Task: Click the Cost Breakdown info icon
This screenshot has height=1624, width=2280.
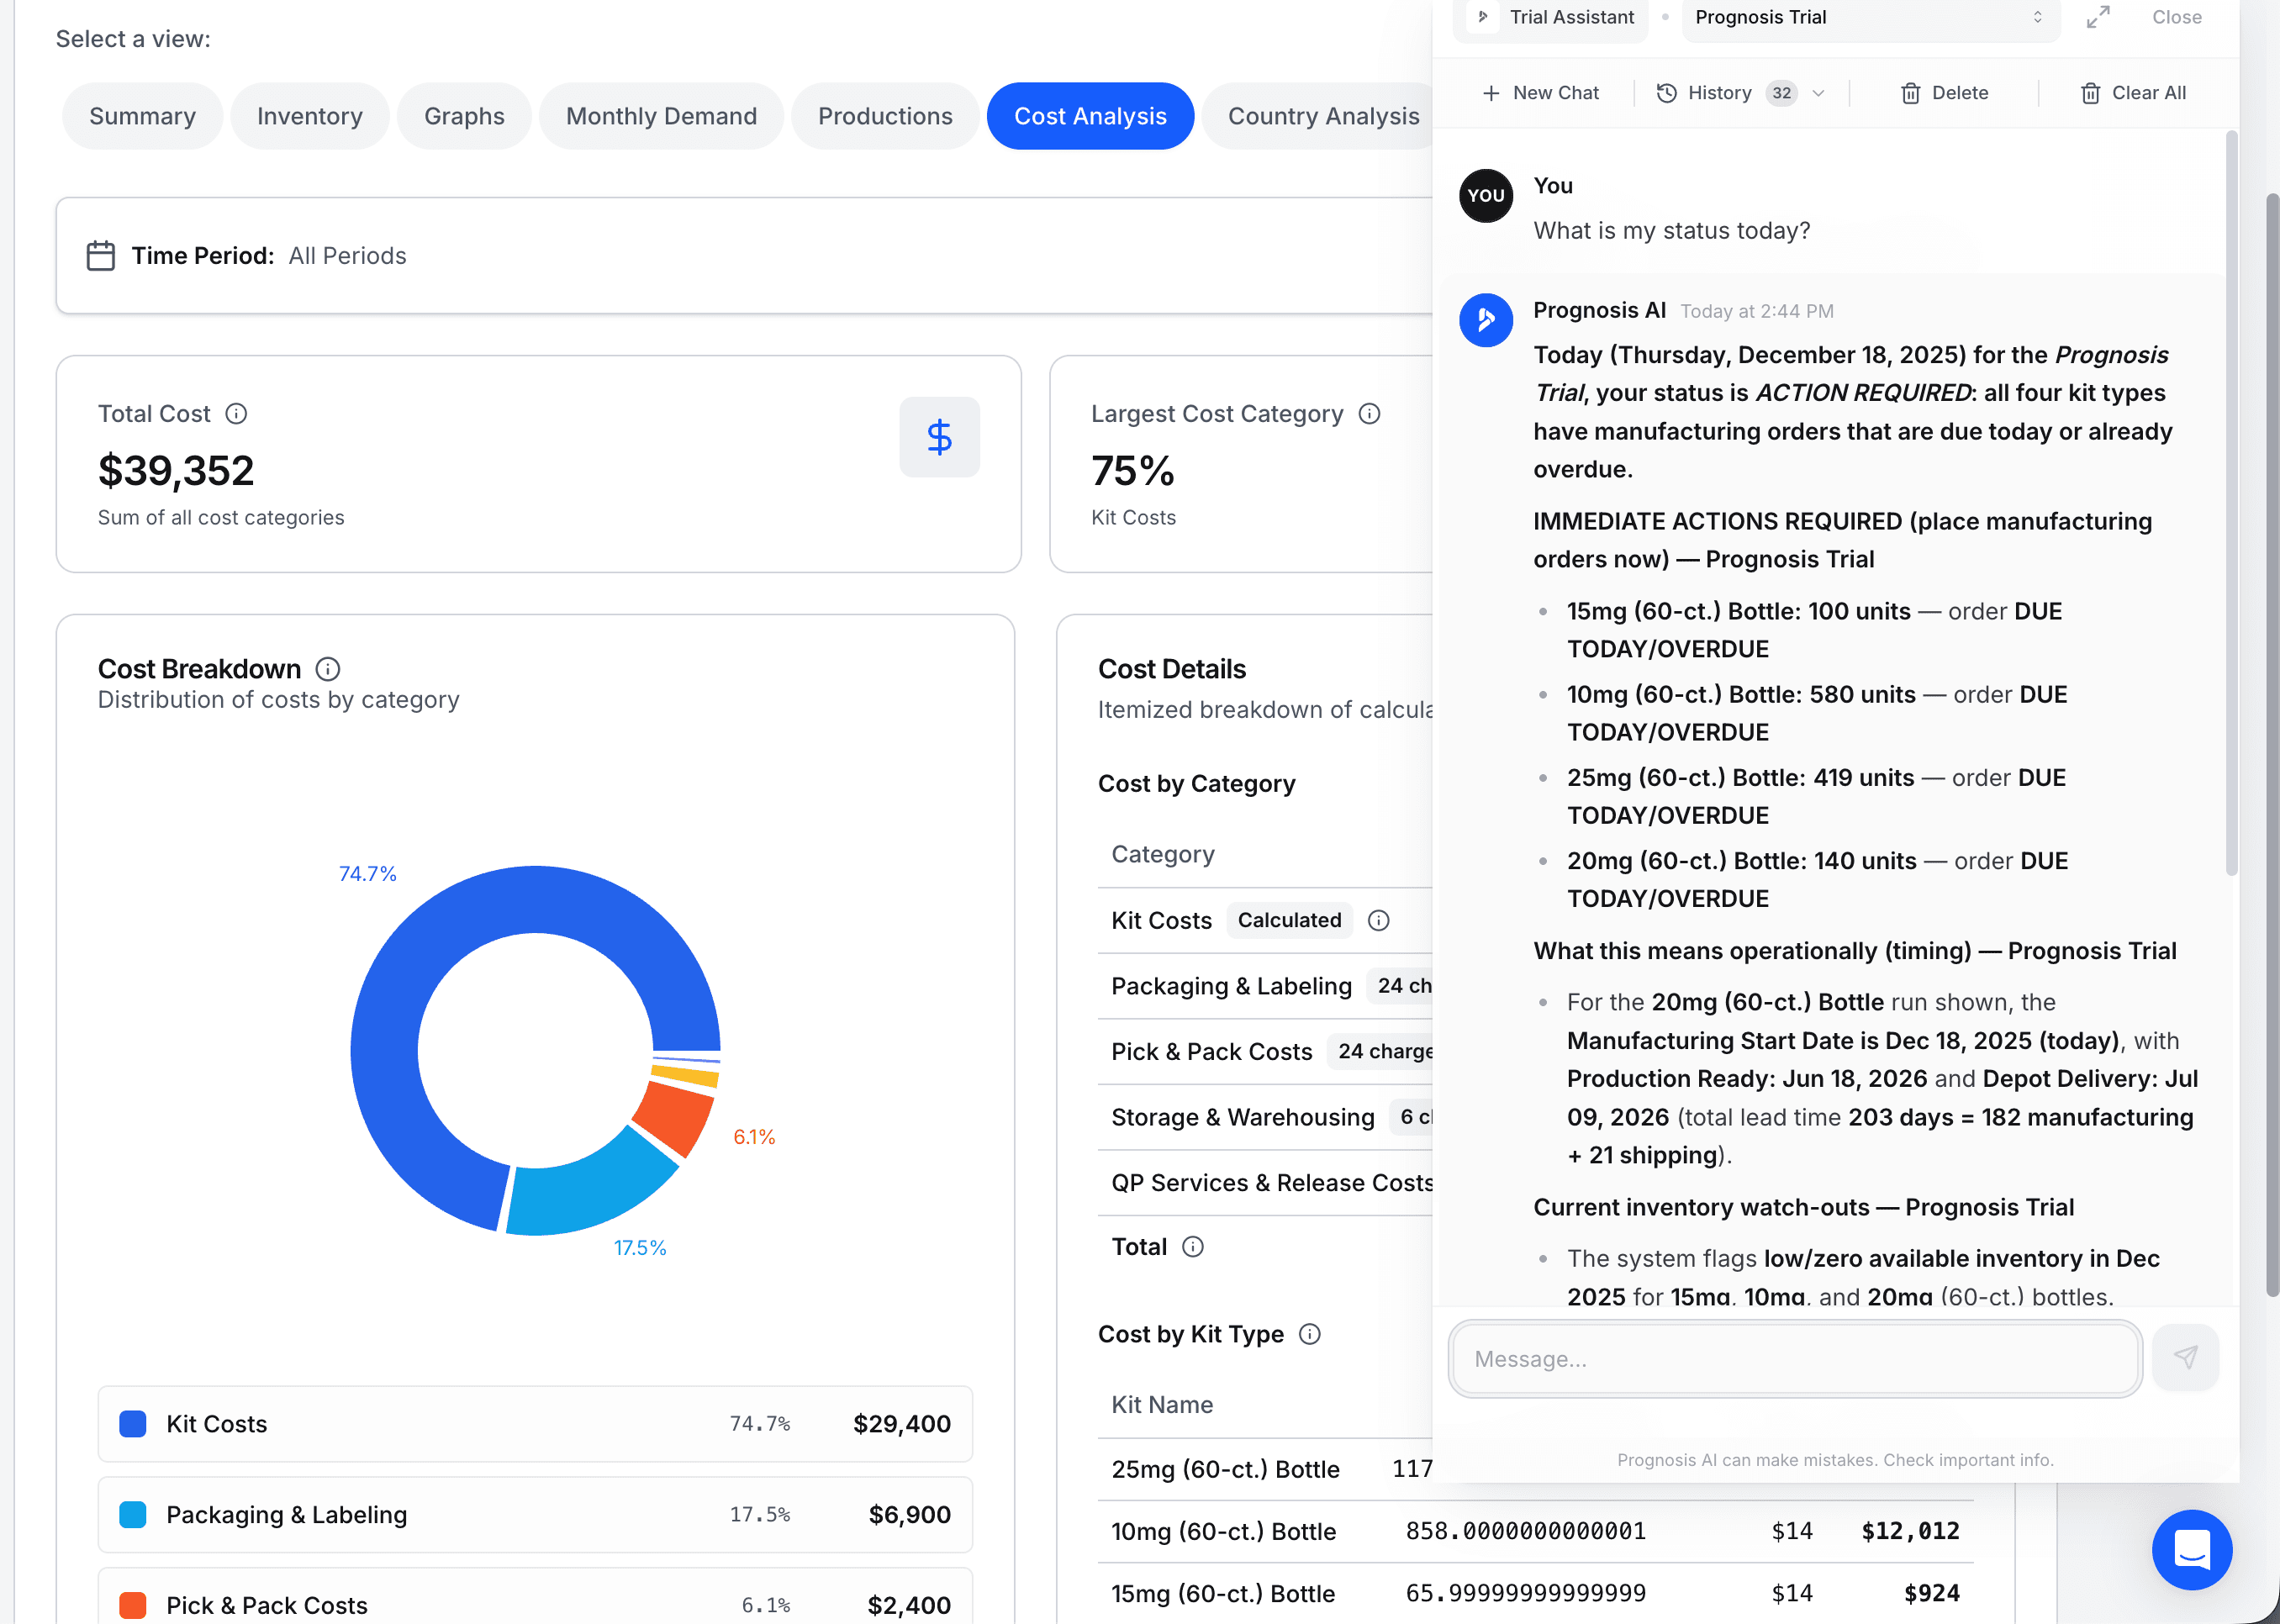Action: point(328,669)
